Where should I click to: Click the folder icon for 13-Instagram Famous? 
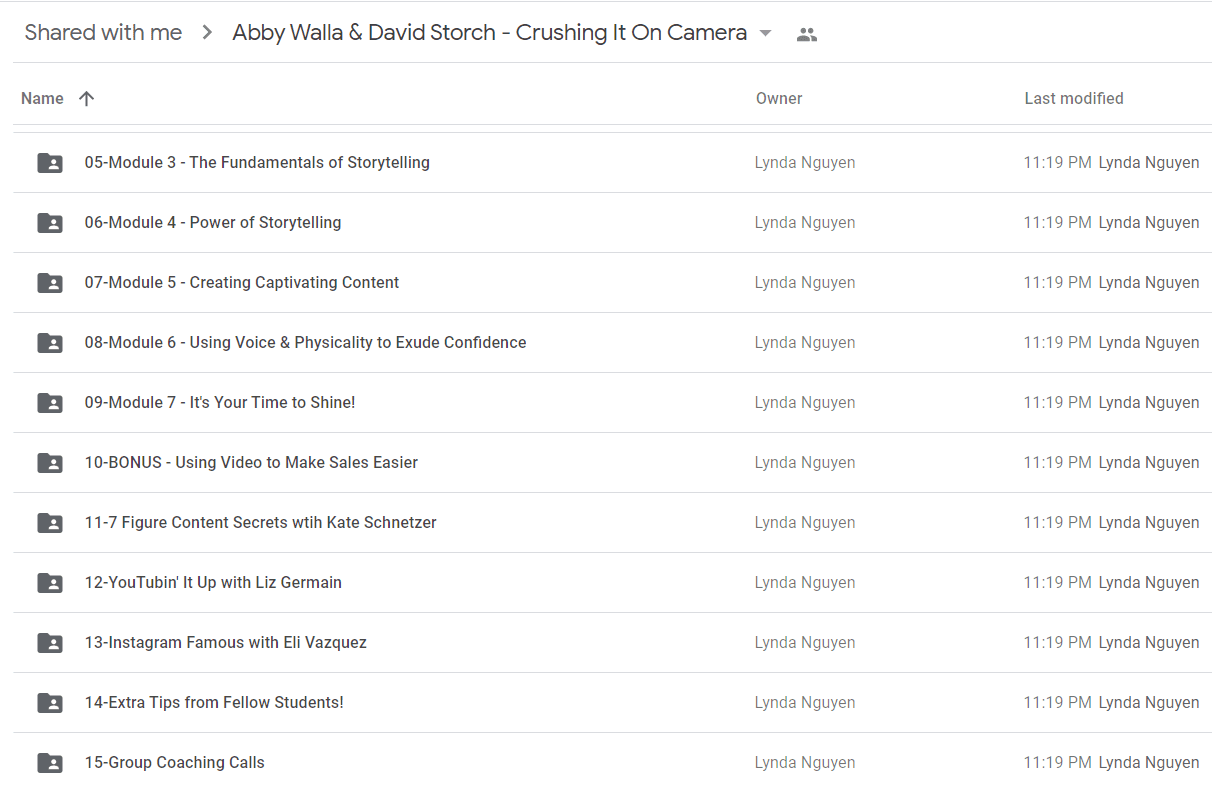(50, 643)
